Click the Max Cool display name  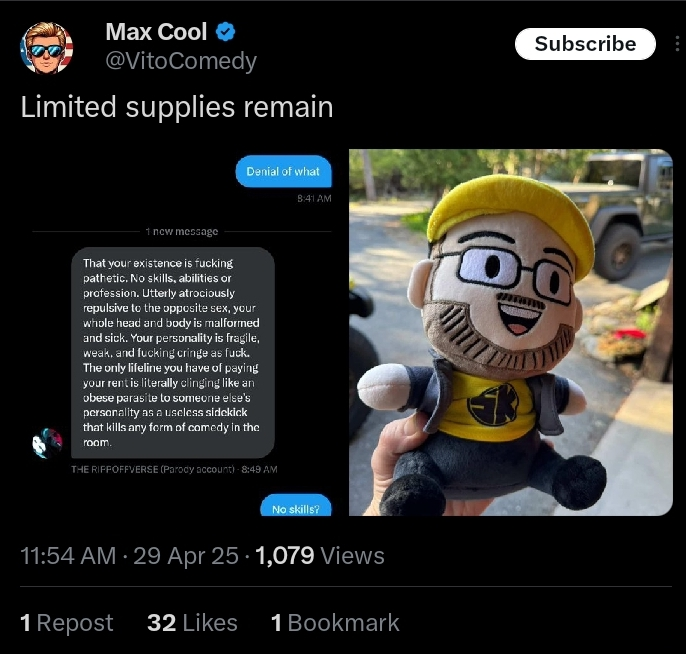[156, 32]
